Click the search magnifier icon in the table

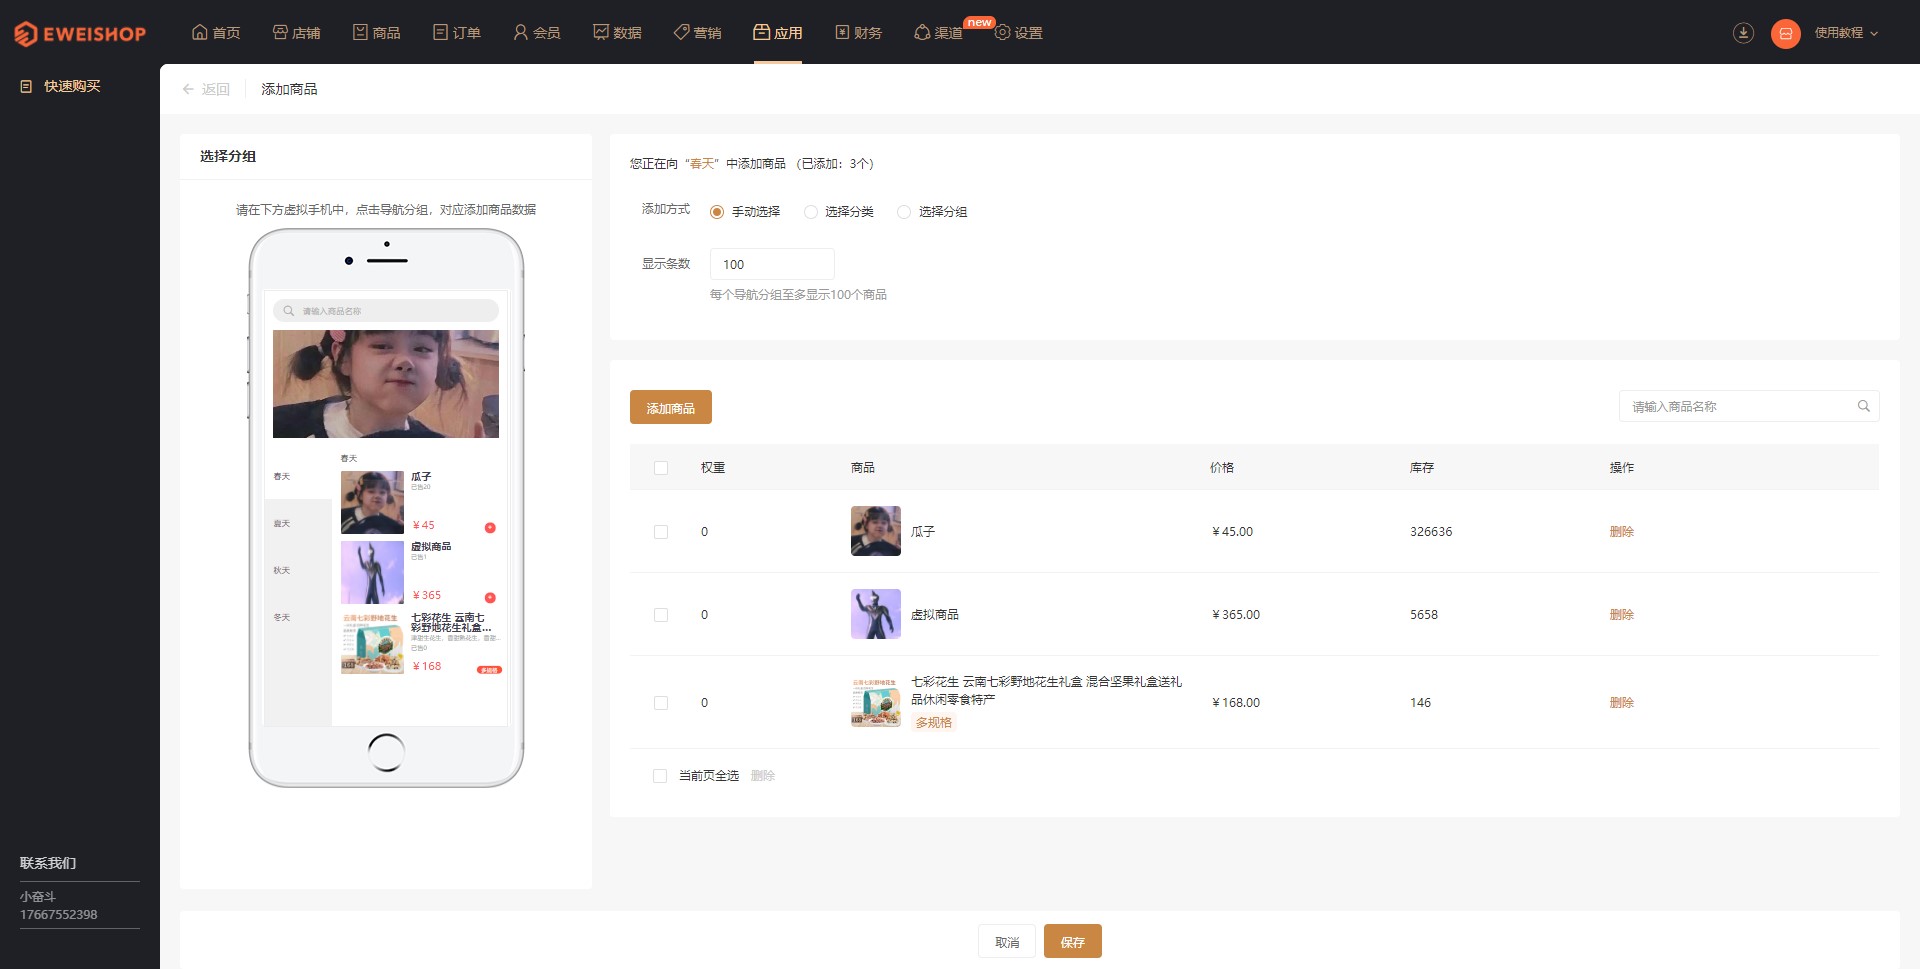tap(1864, 406)
